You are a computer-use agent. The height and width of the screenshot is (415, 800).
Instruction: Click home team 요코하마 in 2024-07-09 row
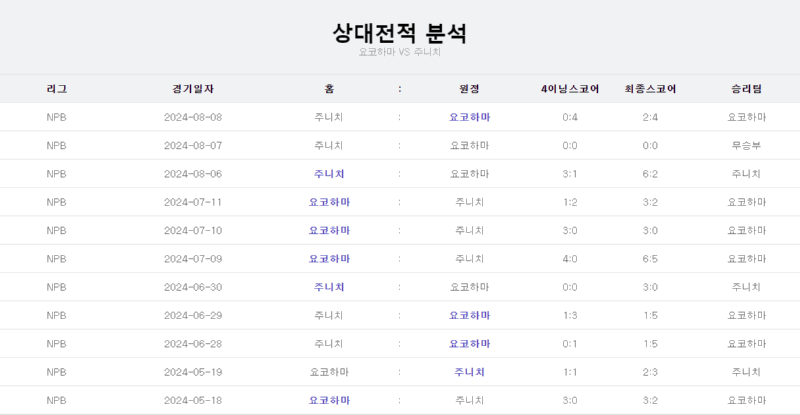point(329,259)
